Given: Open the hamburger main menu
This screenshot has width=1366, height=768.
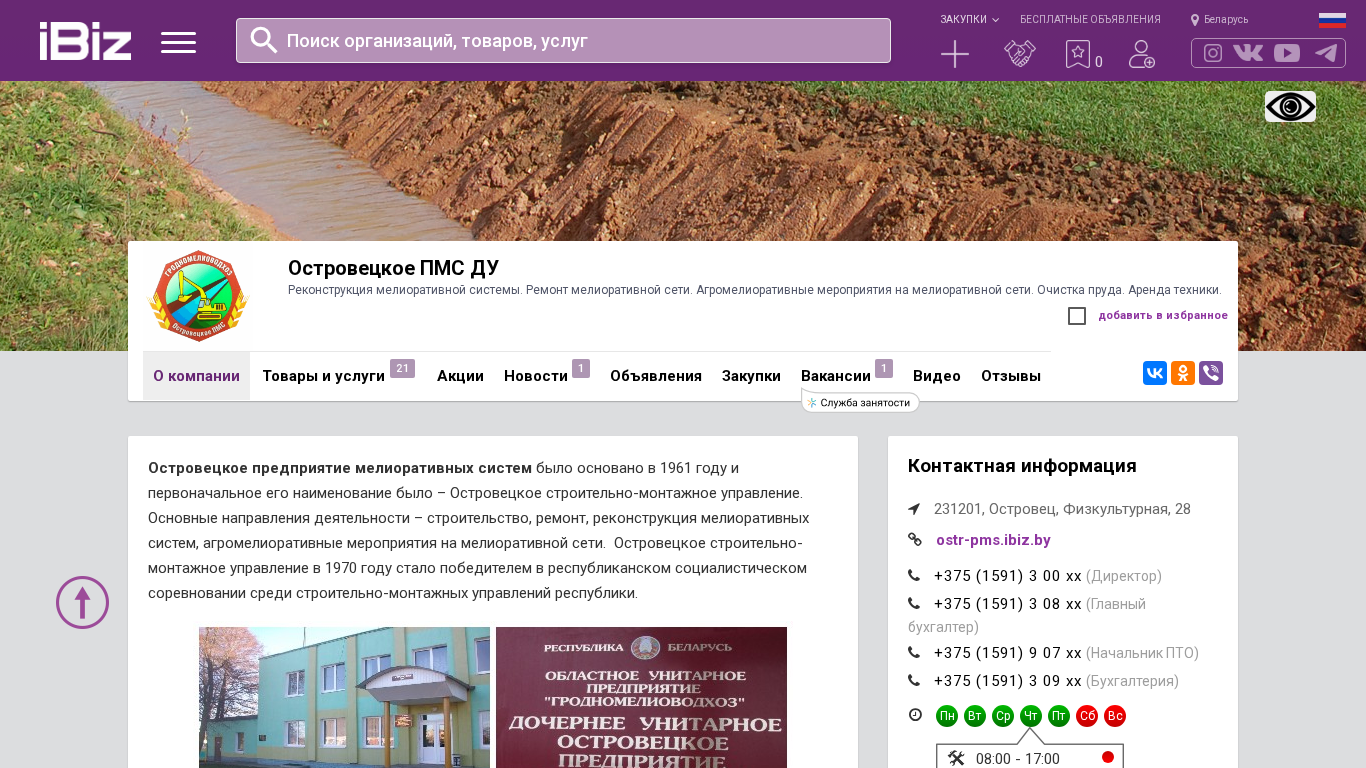Looking at the screenshot, I should tap(178, 42).
